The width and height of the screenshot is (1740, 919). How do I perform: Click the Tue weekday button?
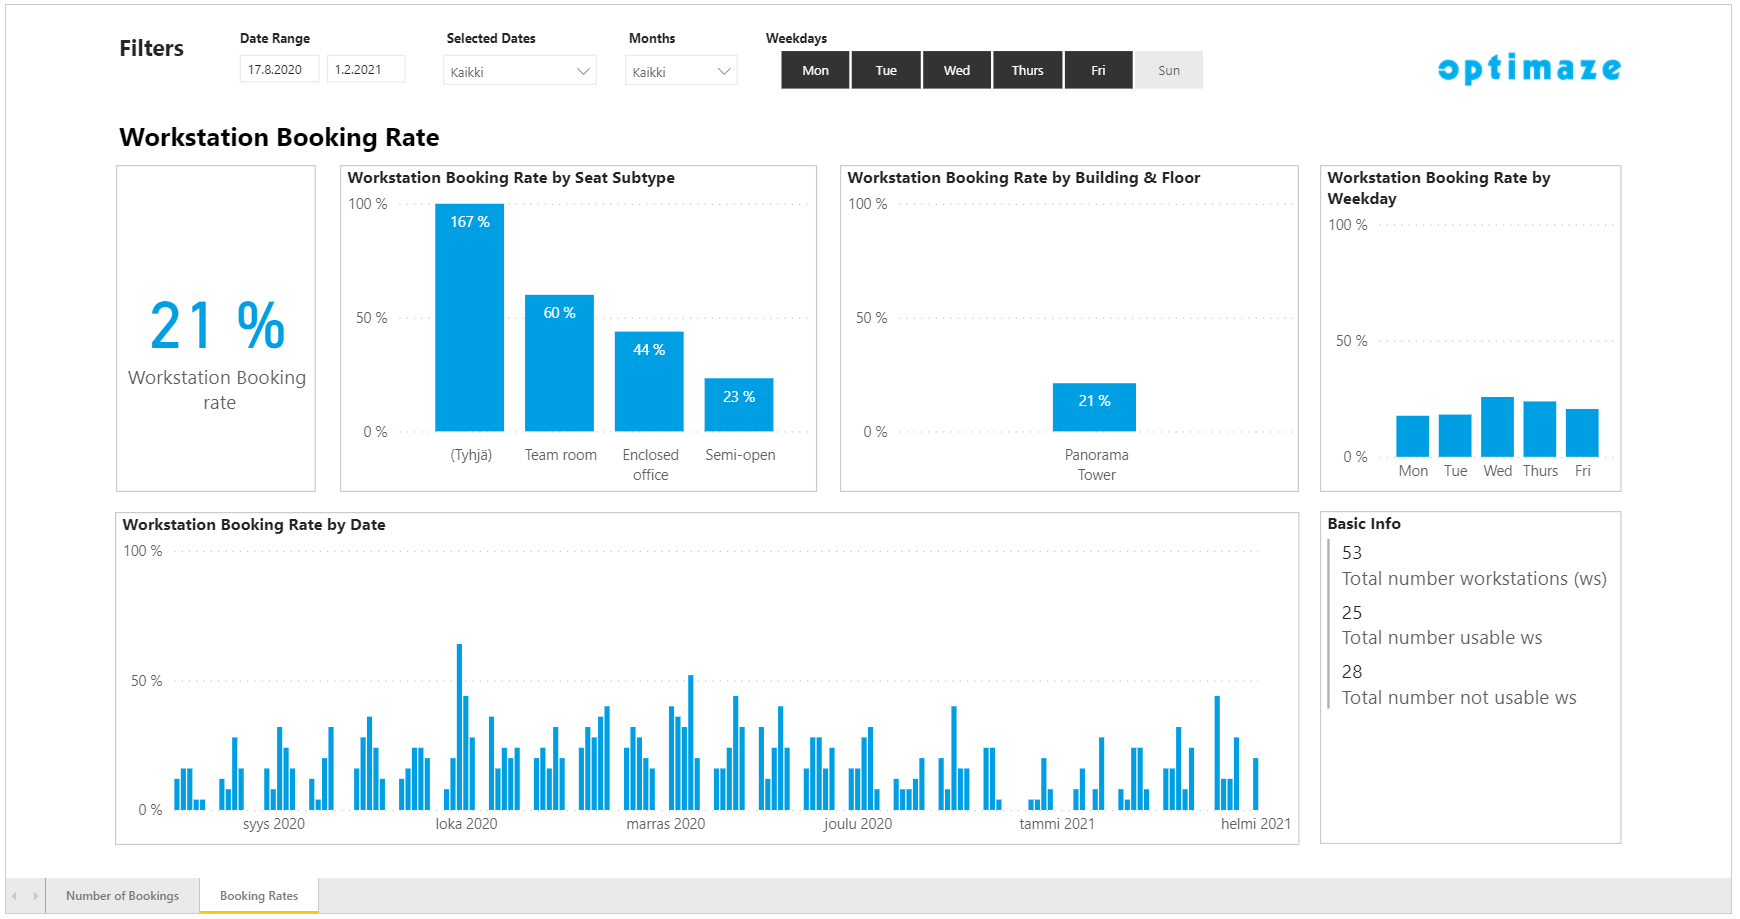886,70
